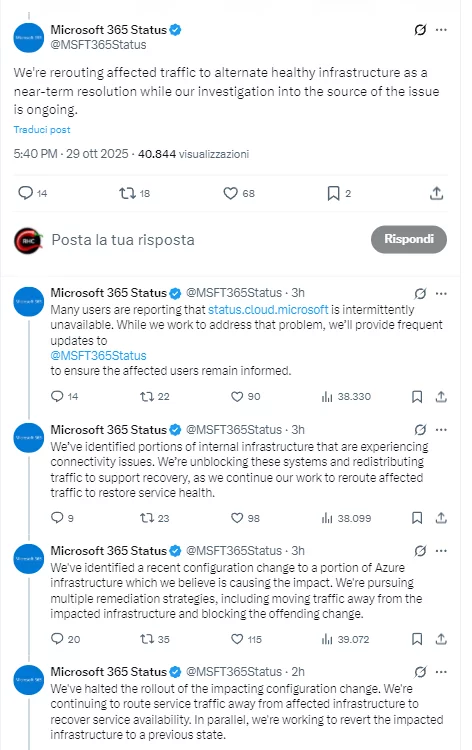Open more options on connectivity issues reply
Screen dimensions: 472x750
(x=441, y=430)
